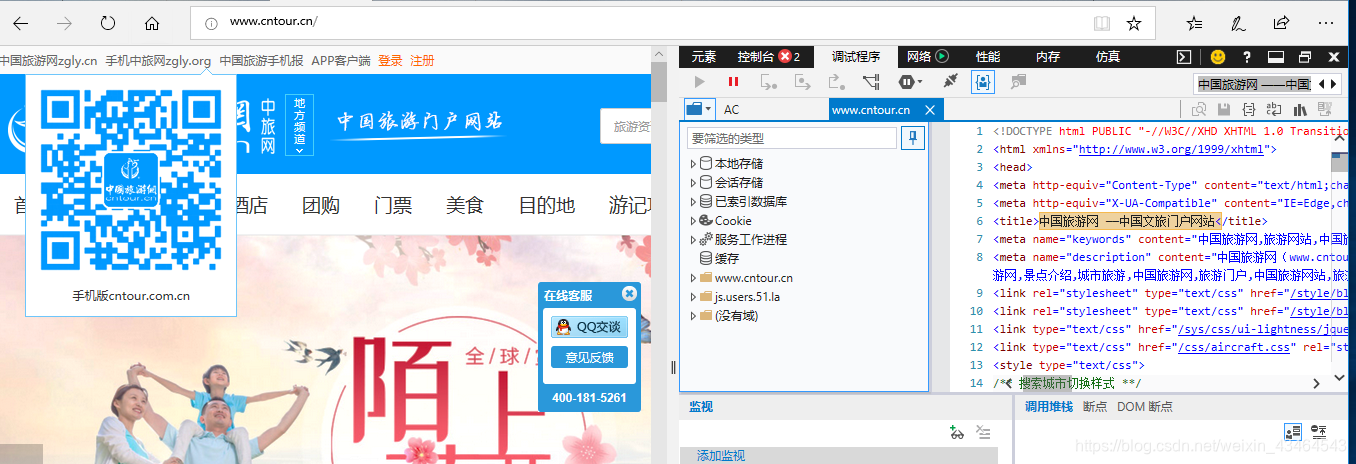Click the show console prompt icon
This screenshot has width=1356, height=464.
[x=1184, y=57]
